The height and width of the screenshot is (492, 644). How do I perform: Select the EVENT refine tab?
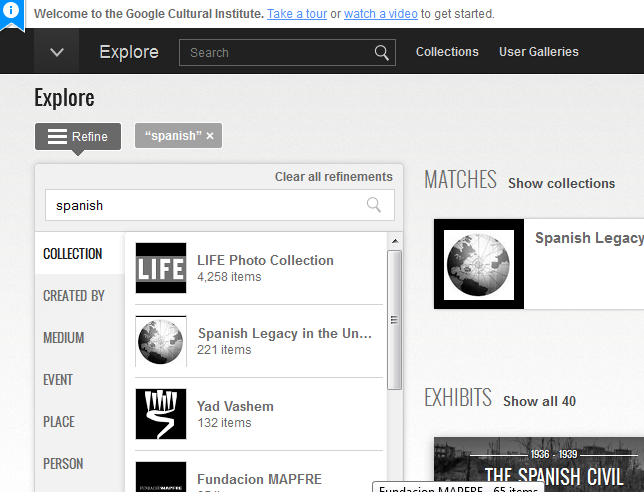pos(80,380)
